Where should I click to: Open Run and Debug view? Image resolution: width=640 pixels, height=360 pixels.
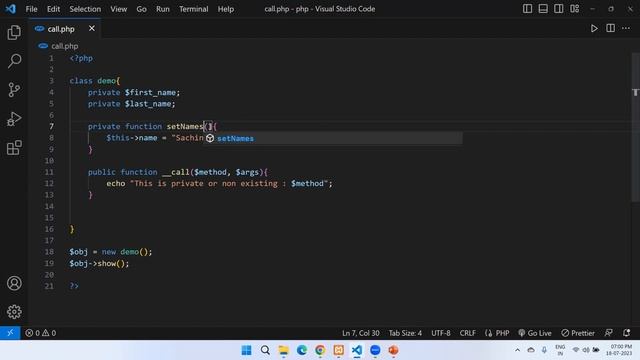pos(14,119)
